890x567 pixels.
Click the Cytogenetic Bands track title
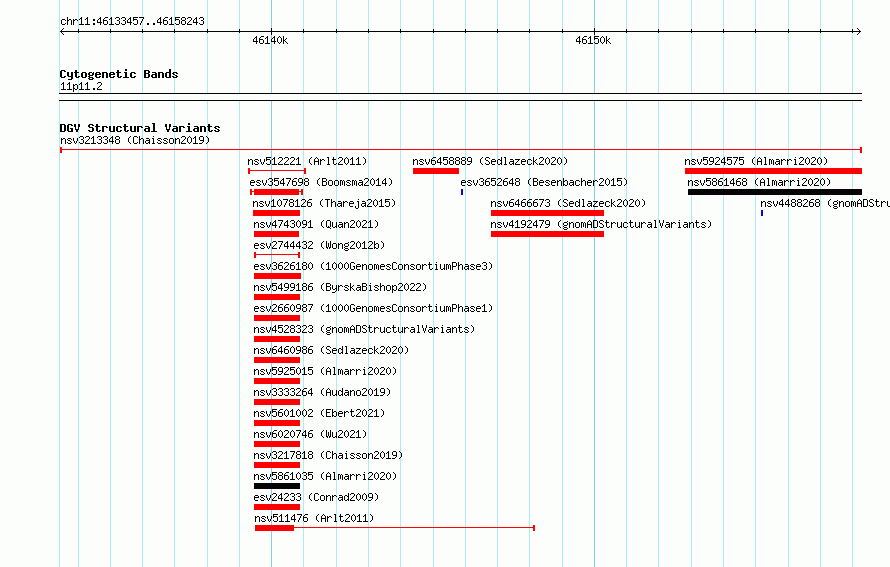pyautogui.click(x=119, y=74)
